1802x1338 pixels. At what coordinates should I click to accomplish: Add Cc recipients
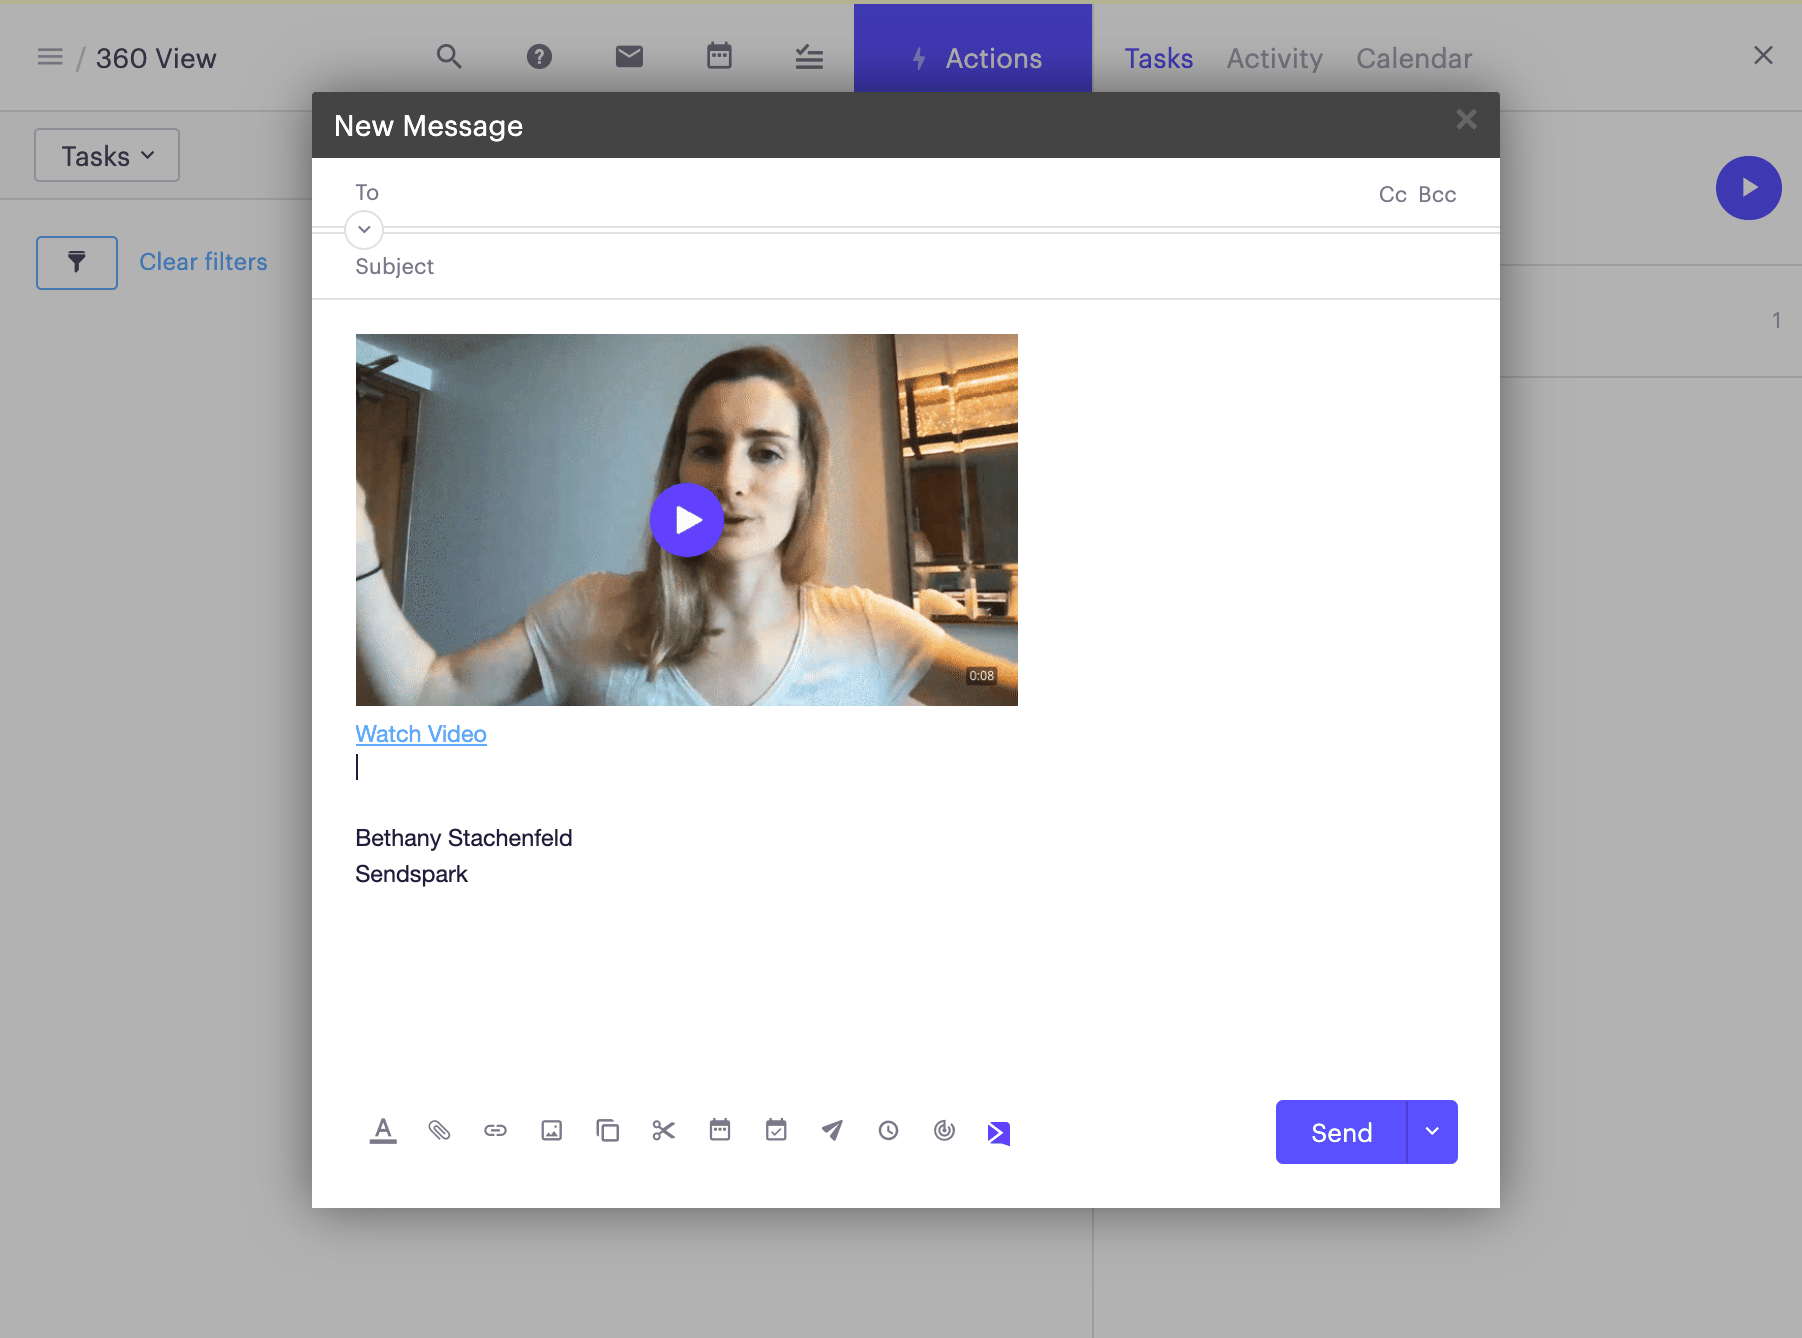[1392, 195]
